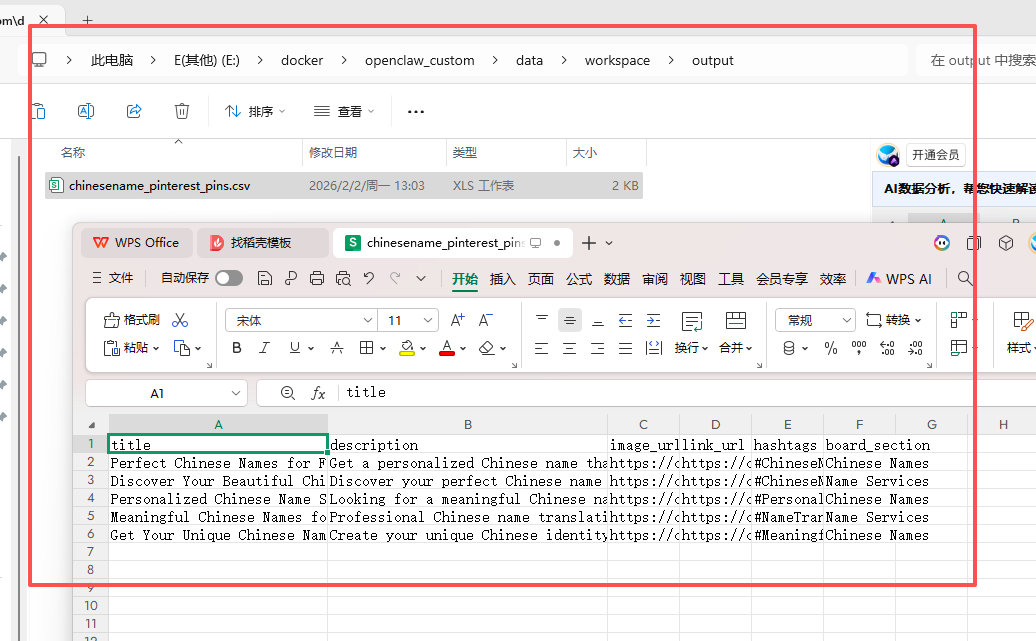Click the 开通会员 button
Screen dimensions: 1036x641
coord(935,155)
